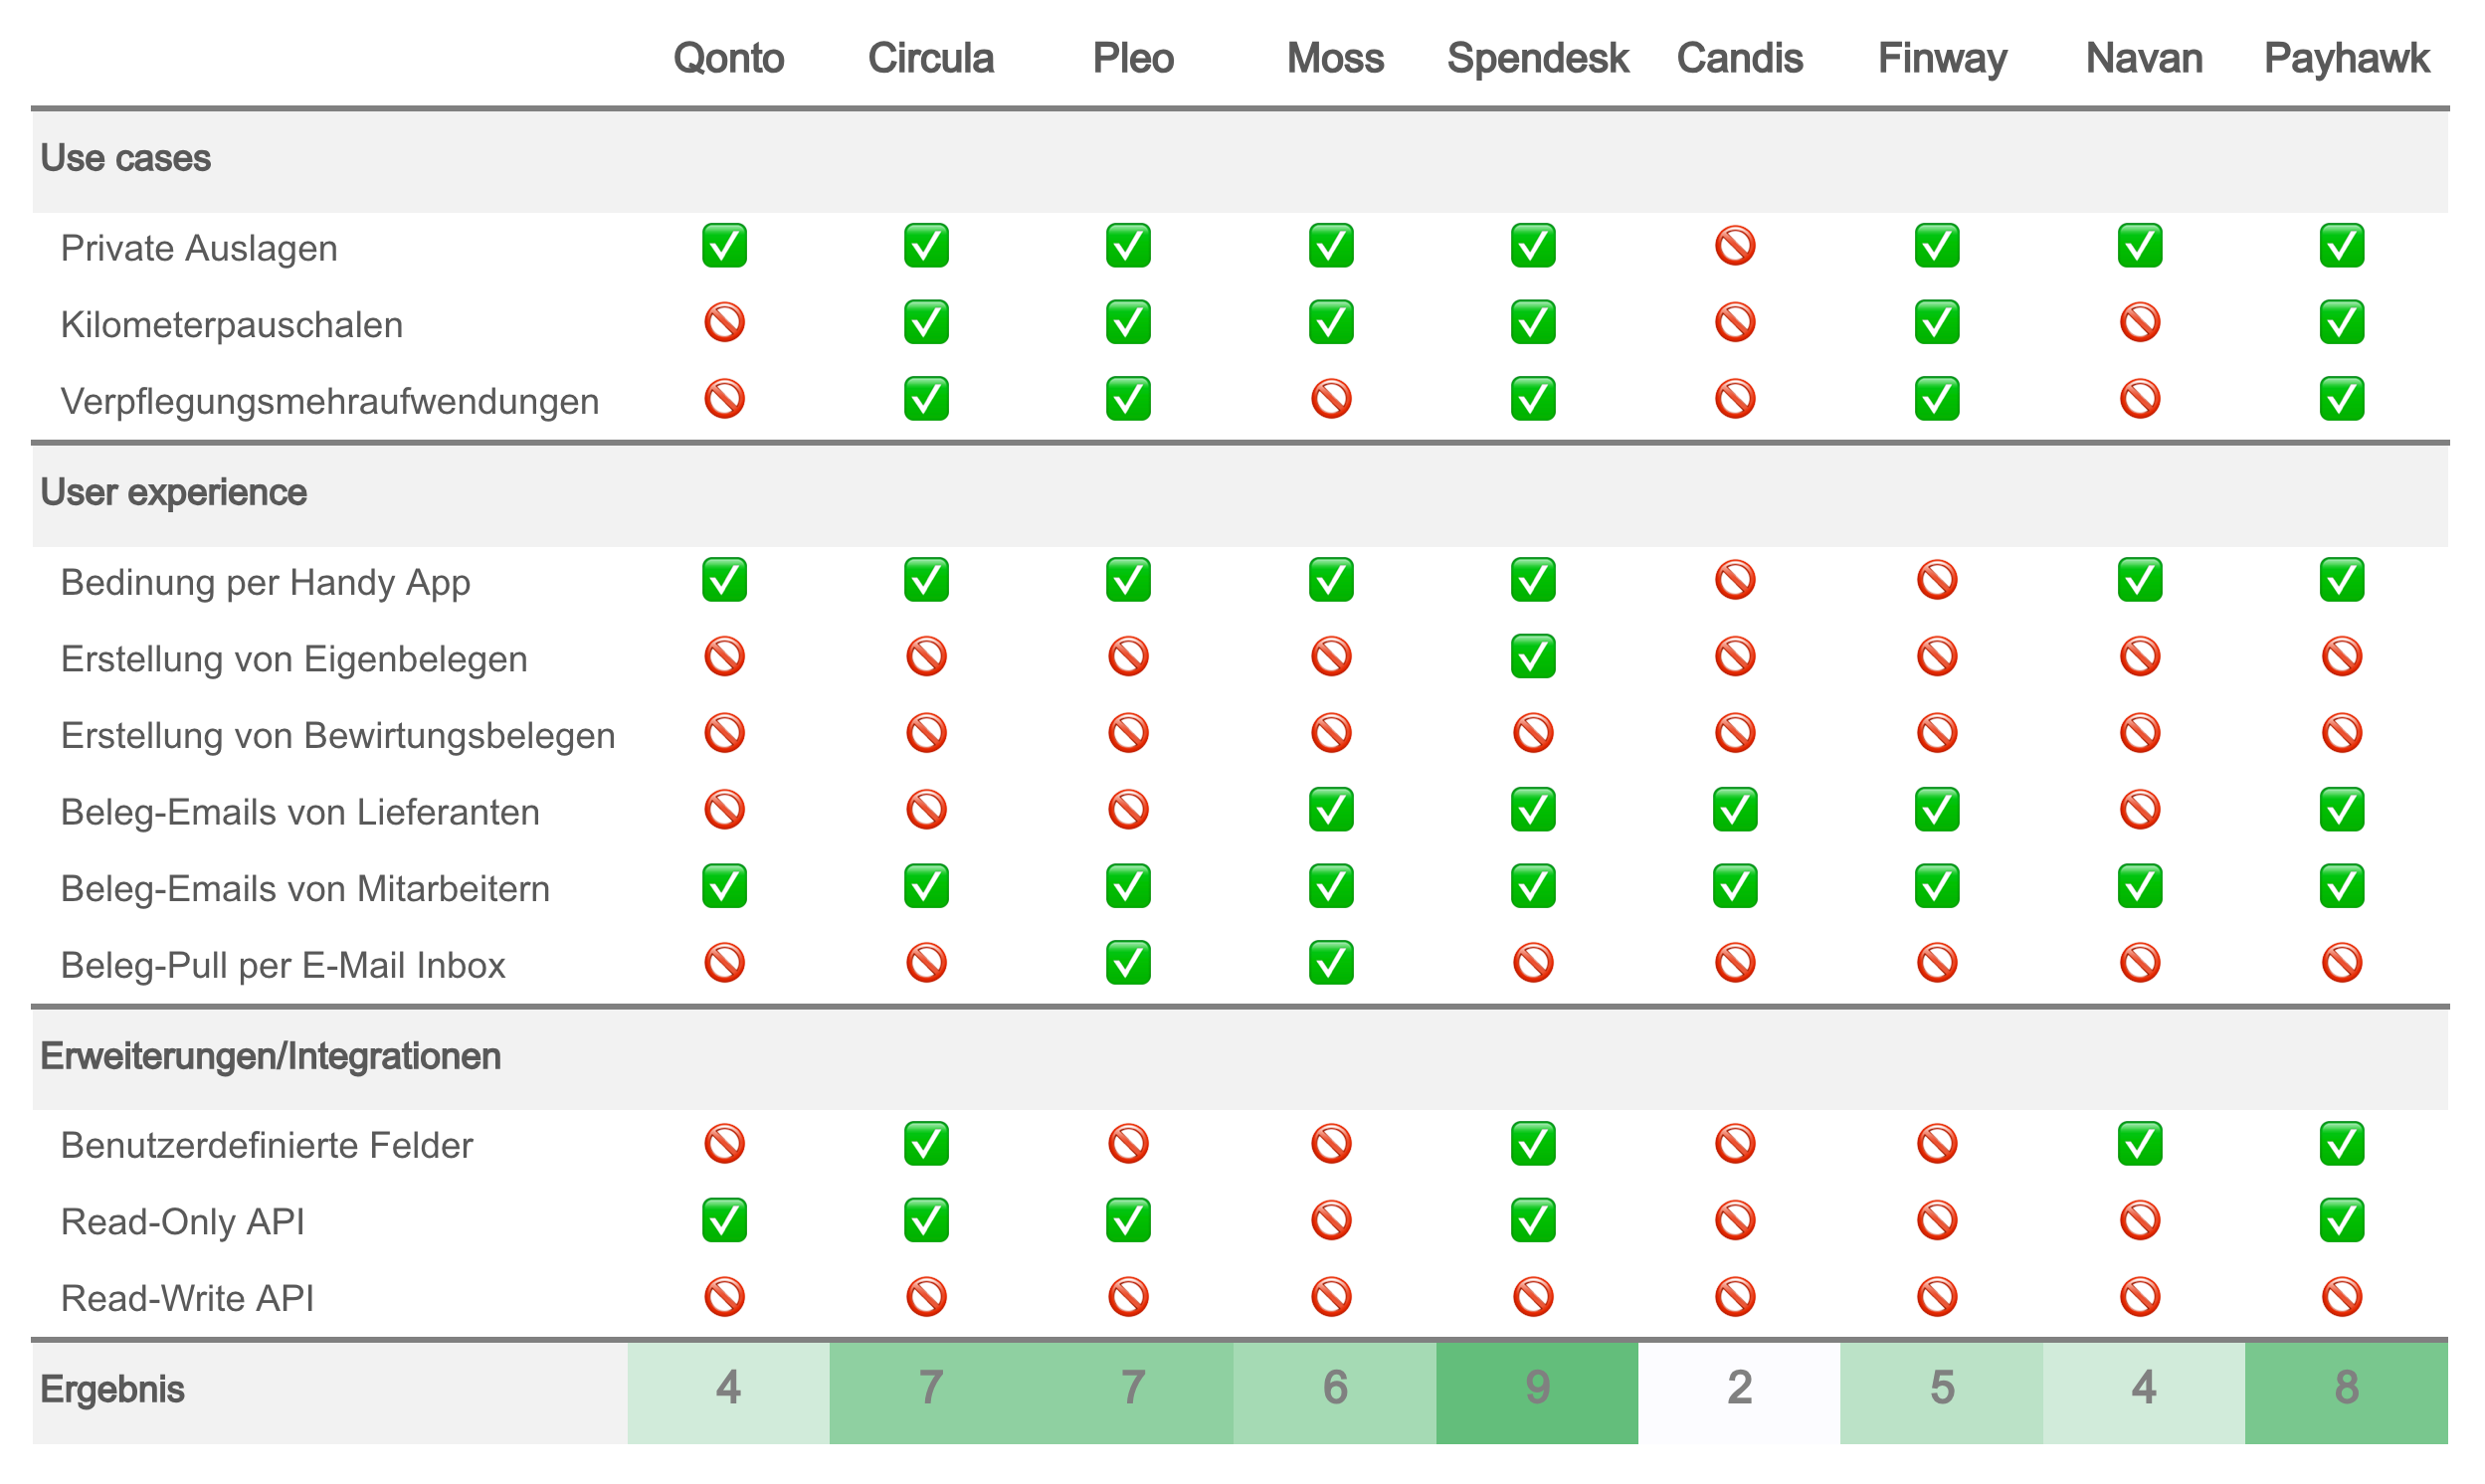
Task: Click Finway's prohibited icon for Bedinung per Handy App
Action: point(1937,580)
